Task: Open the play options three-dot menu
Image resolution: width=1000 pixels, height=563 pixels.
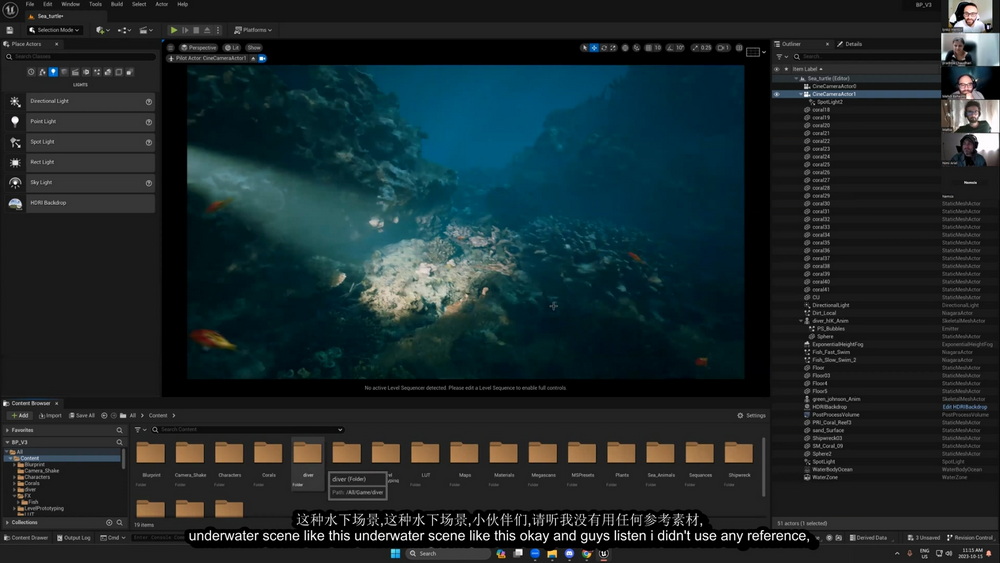Action: click(217, 30)
